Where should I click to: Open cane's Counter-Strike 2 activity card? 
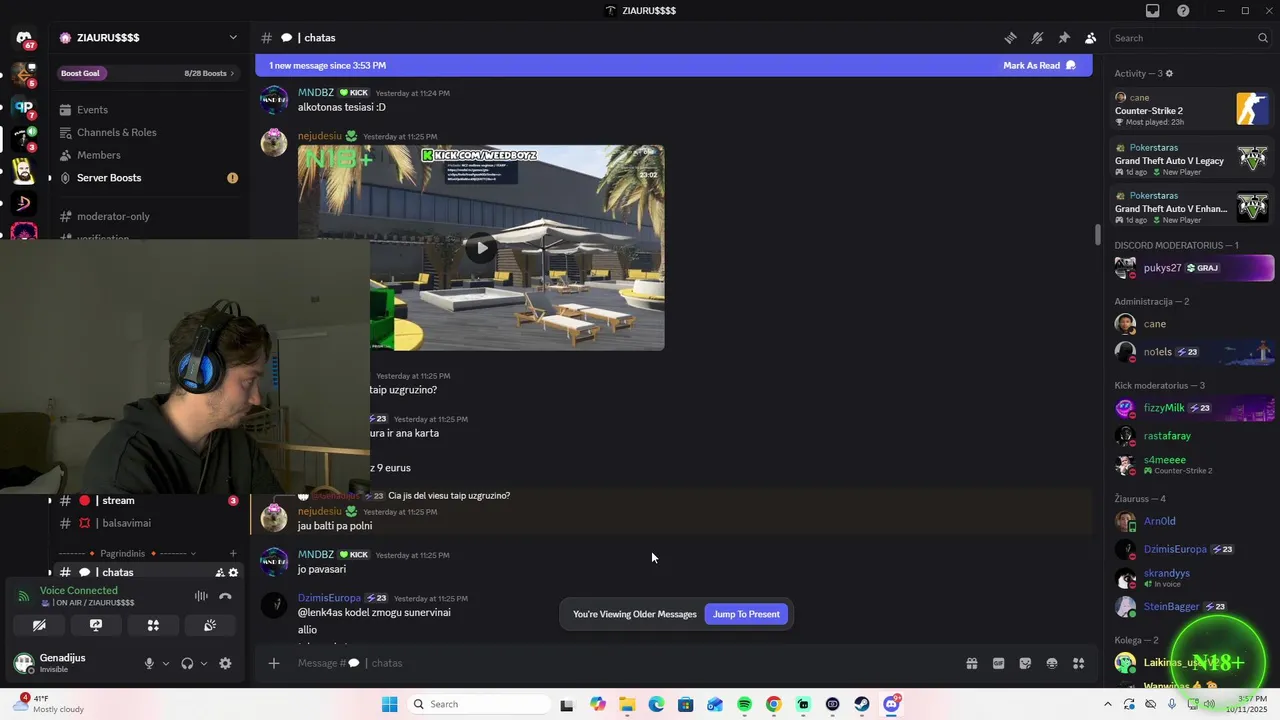coord(1192,109)
